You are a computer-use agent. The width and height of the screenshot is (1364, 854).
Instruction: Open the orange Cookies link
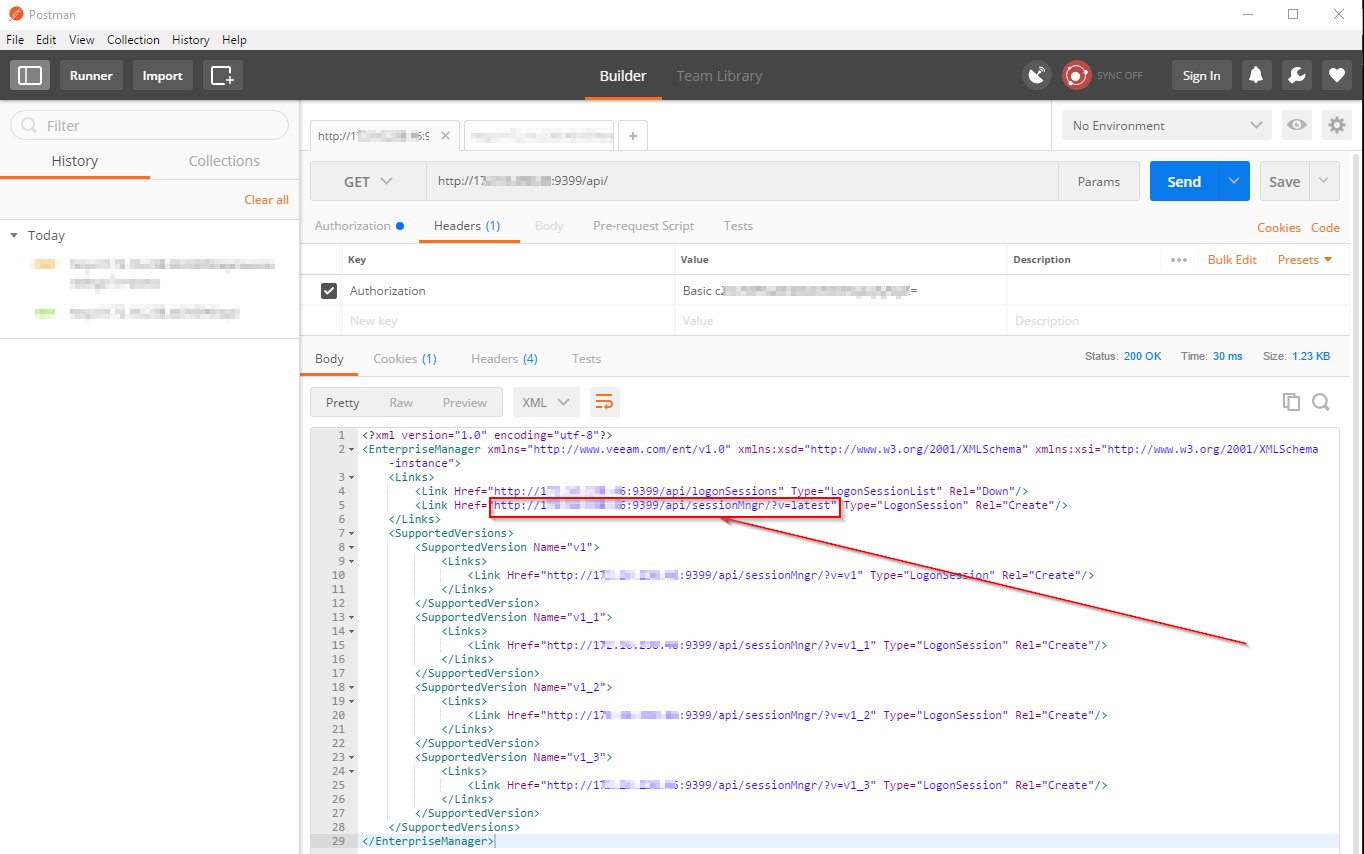tap(1279, 228)
